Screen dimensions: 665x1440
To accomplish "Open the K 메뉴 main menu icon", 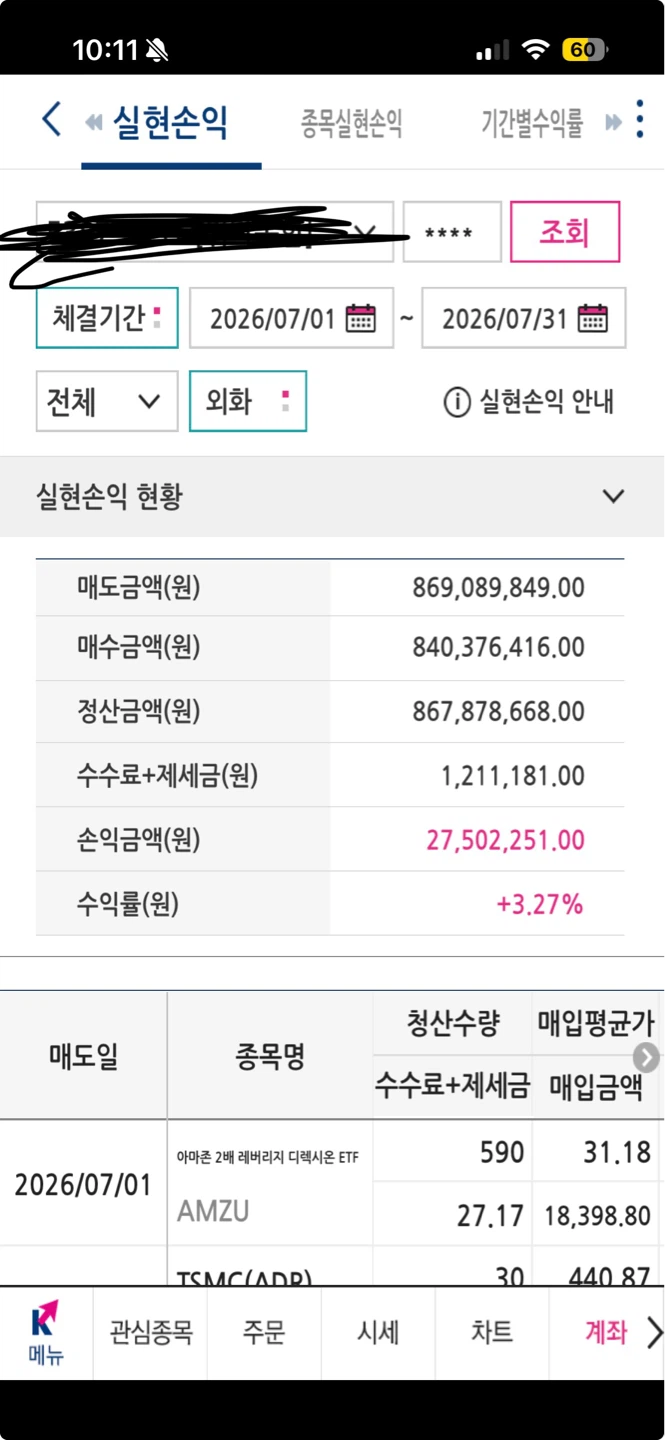I will pos(46,1333).
